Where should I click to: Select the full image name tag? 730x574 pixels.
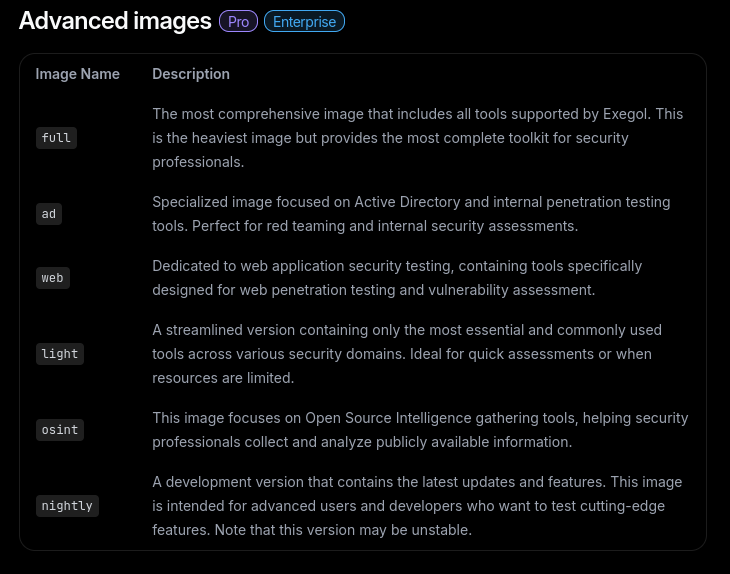[x=56, y=138]
